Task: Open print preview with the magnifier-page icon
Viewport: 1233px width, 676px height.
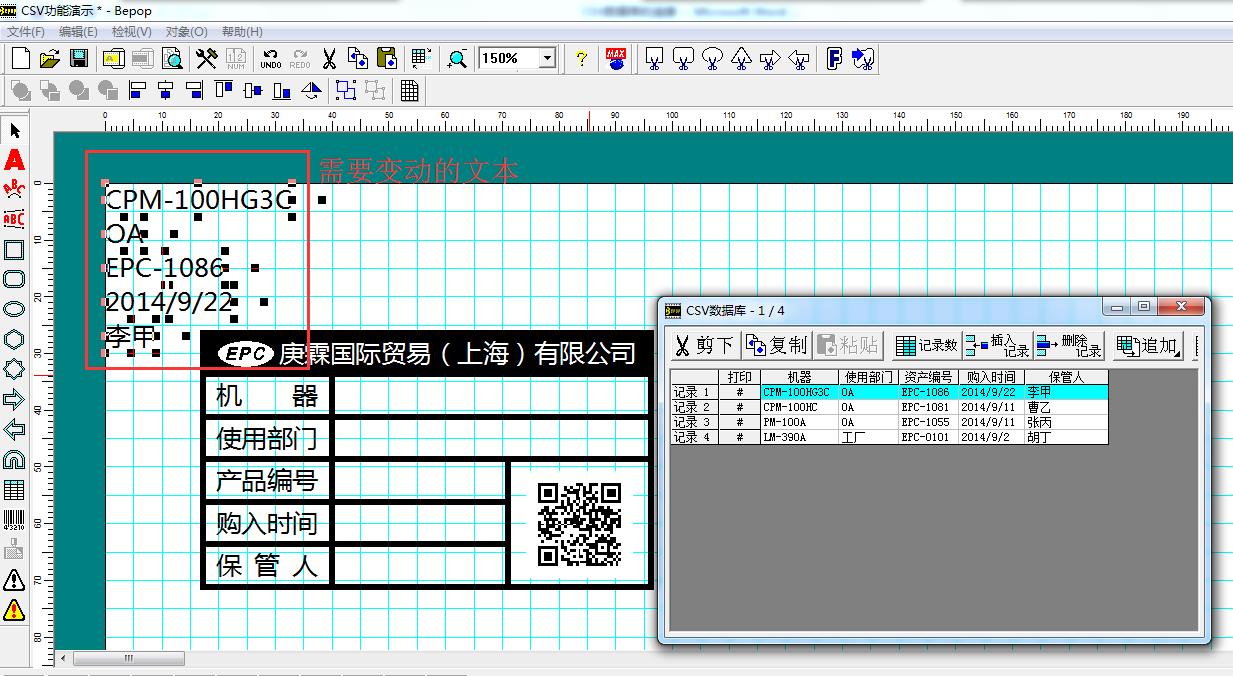Action: [172, 58]
